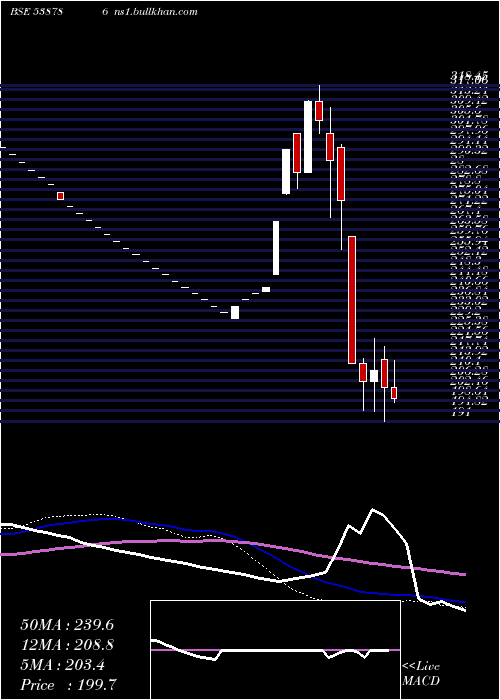Click the <<Live MACD label
The height and width of the screenshot is (700, 500).
421,674
